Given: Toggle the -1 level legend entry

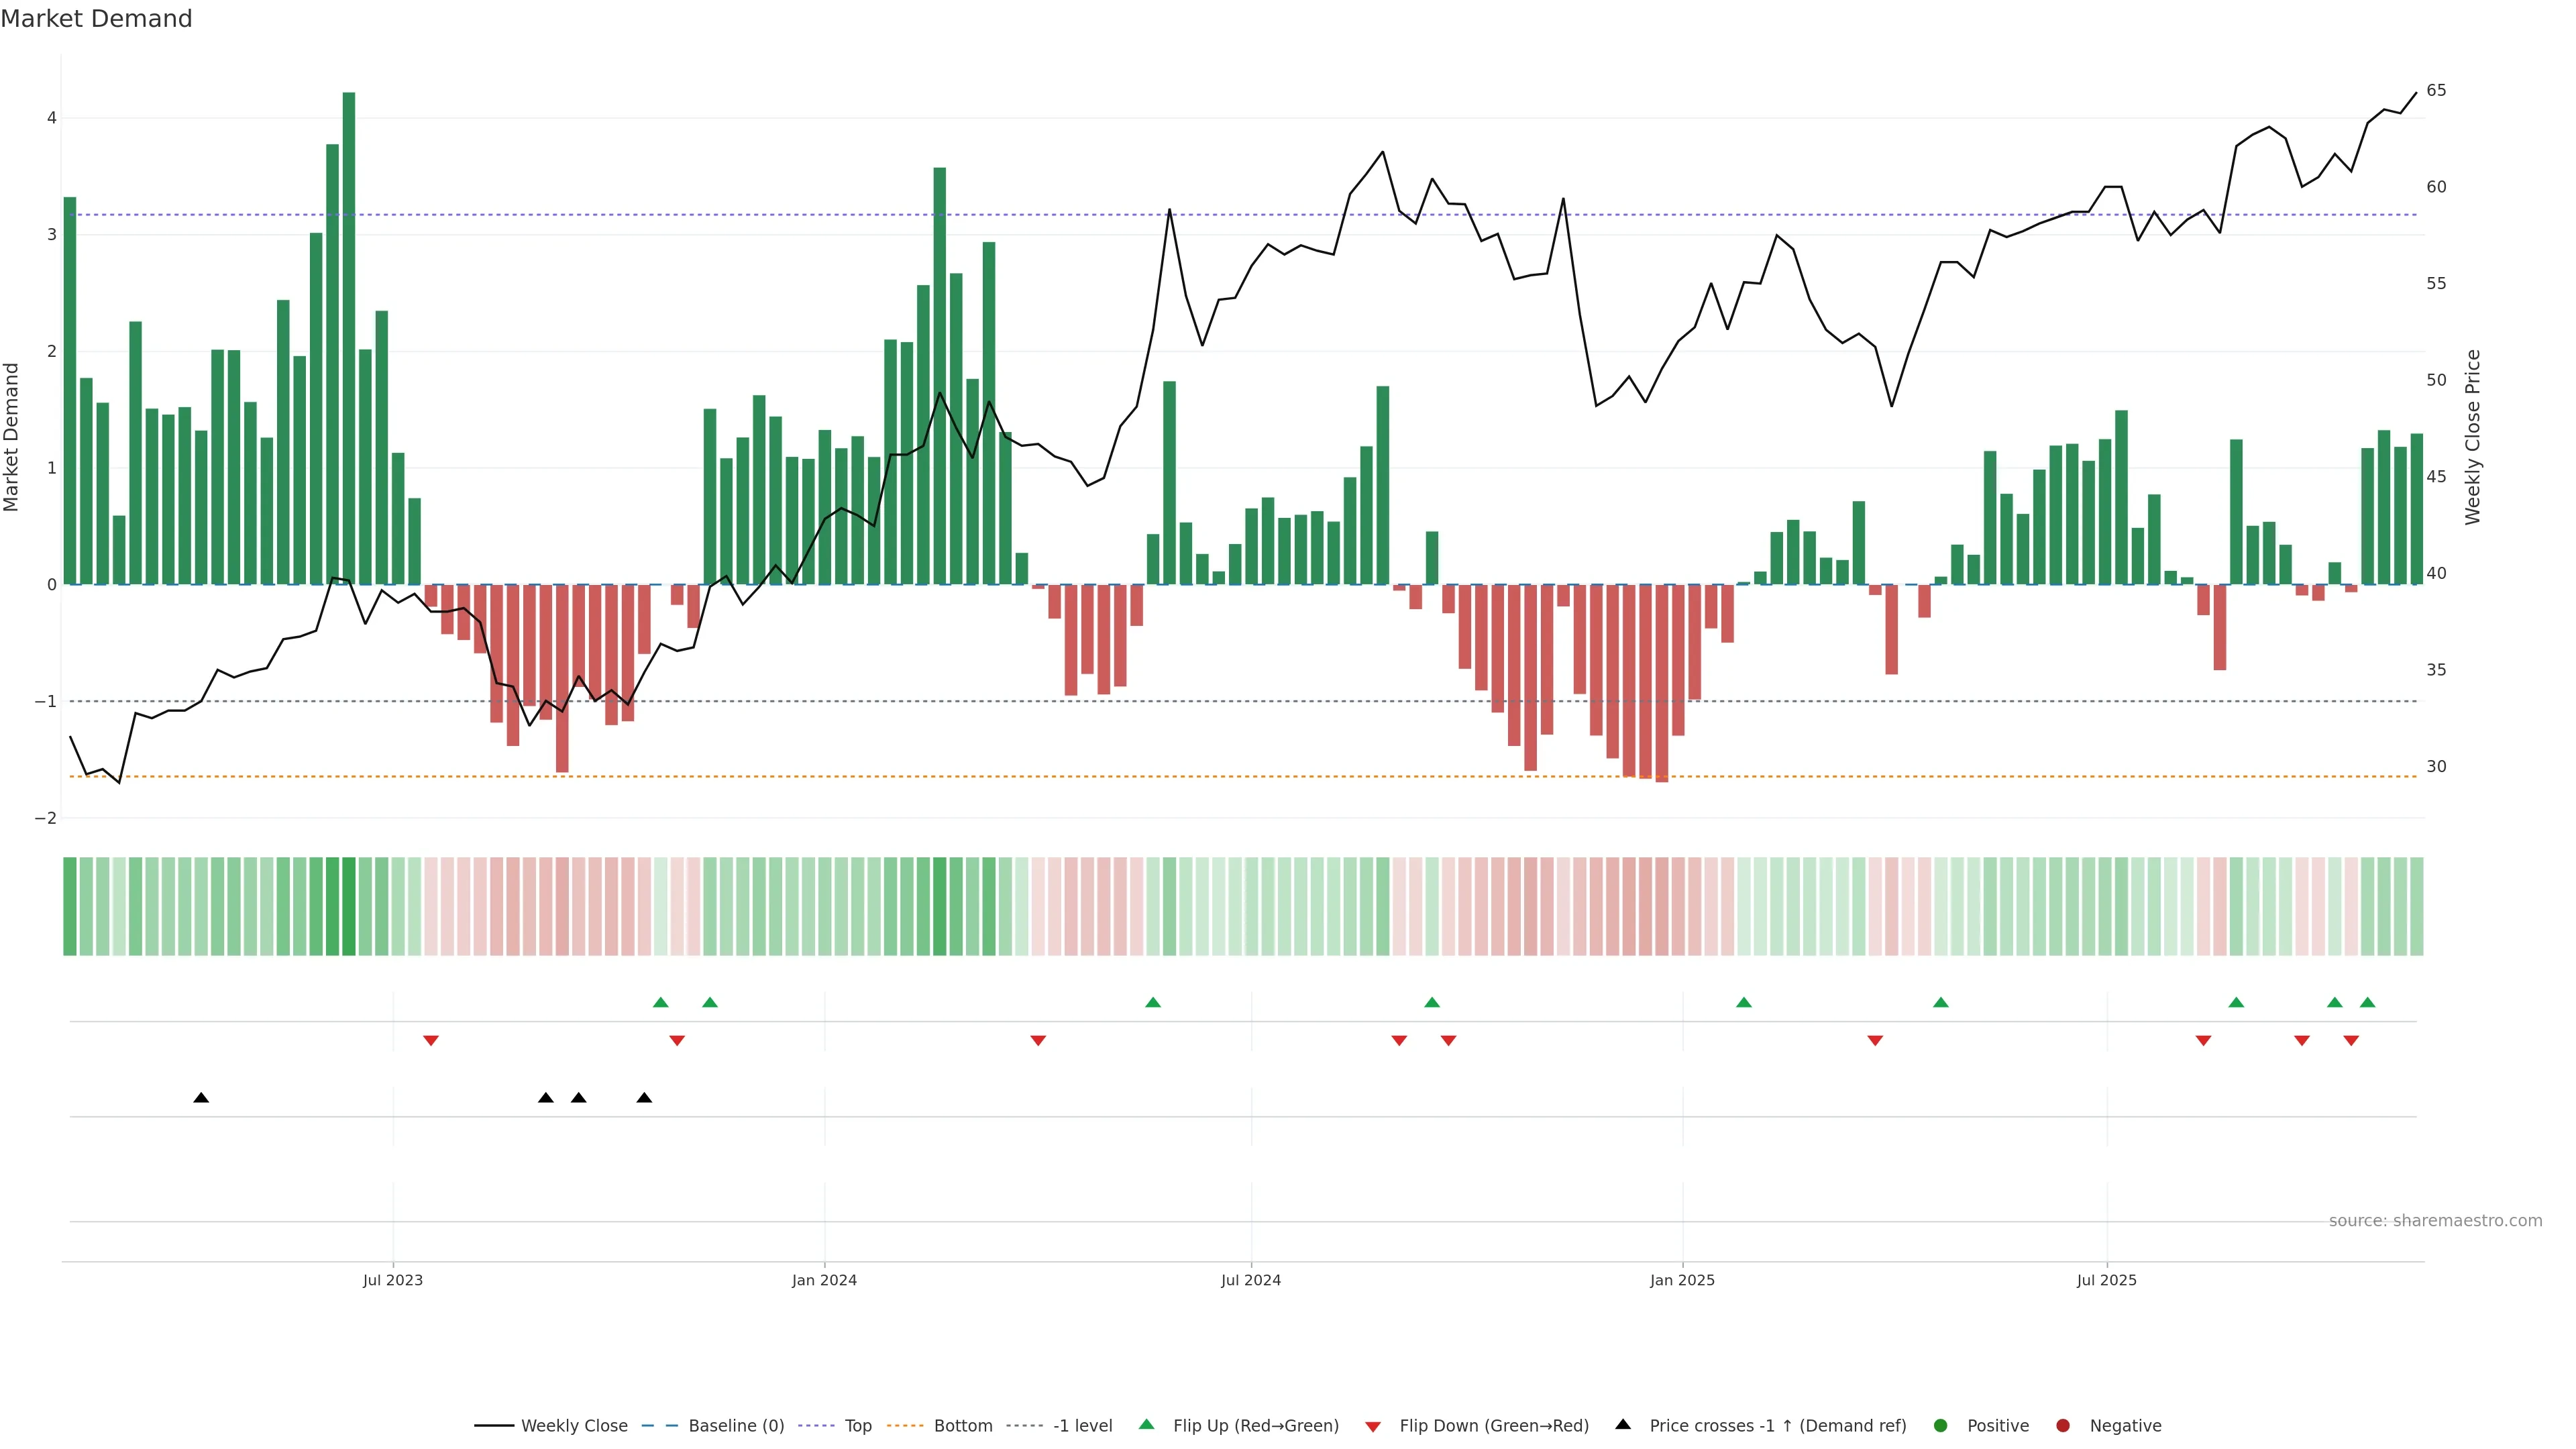Looking at the screenshot, I should coord(1082,1425).
